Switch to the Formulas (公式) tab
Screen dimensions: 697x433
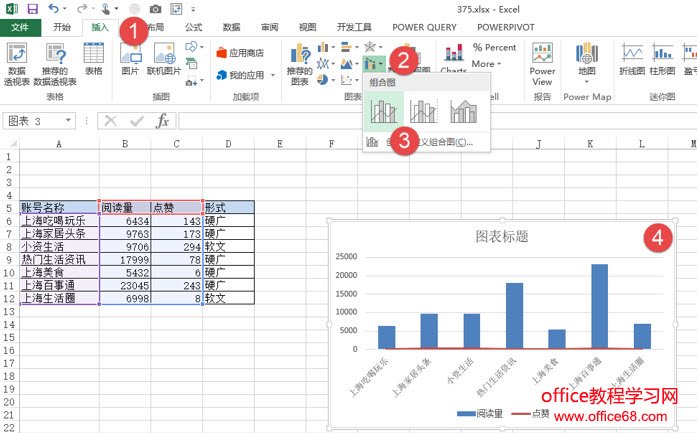193,27
